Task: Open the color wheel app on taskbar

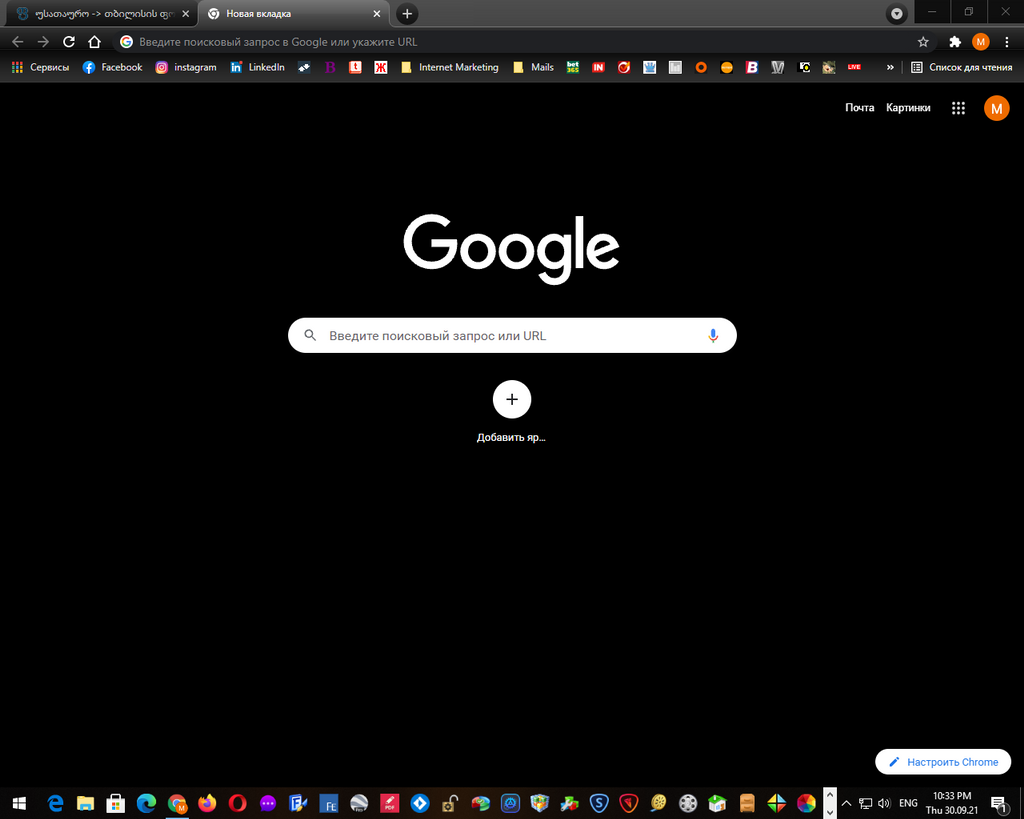Action: click(x=807, y=803)
